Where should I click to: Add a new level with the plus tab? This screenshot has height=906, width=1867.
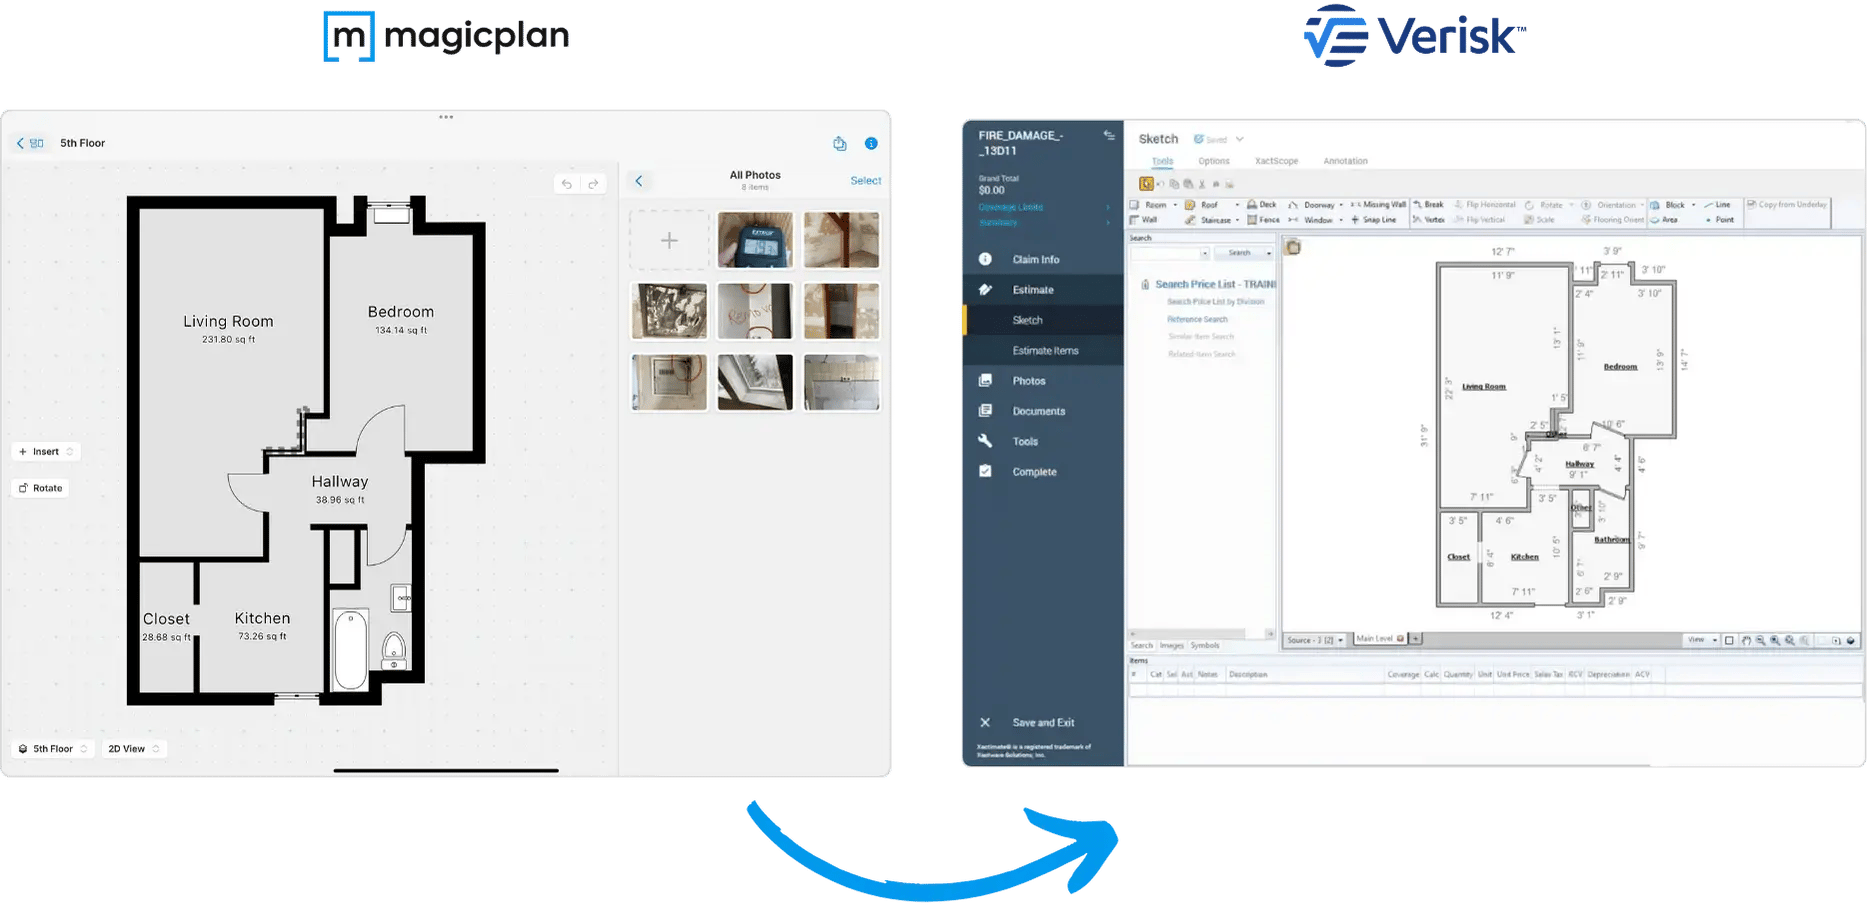click(1416, 639)
